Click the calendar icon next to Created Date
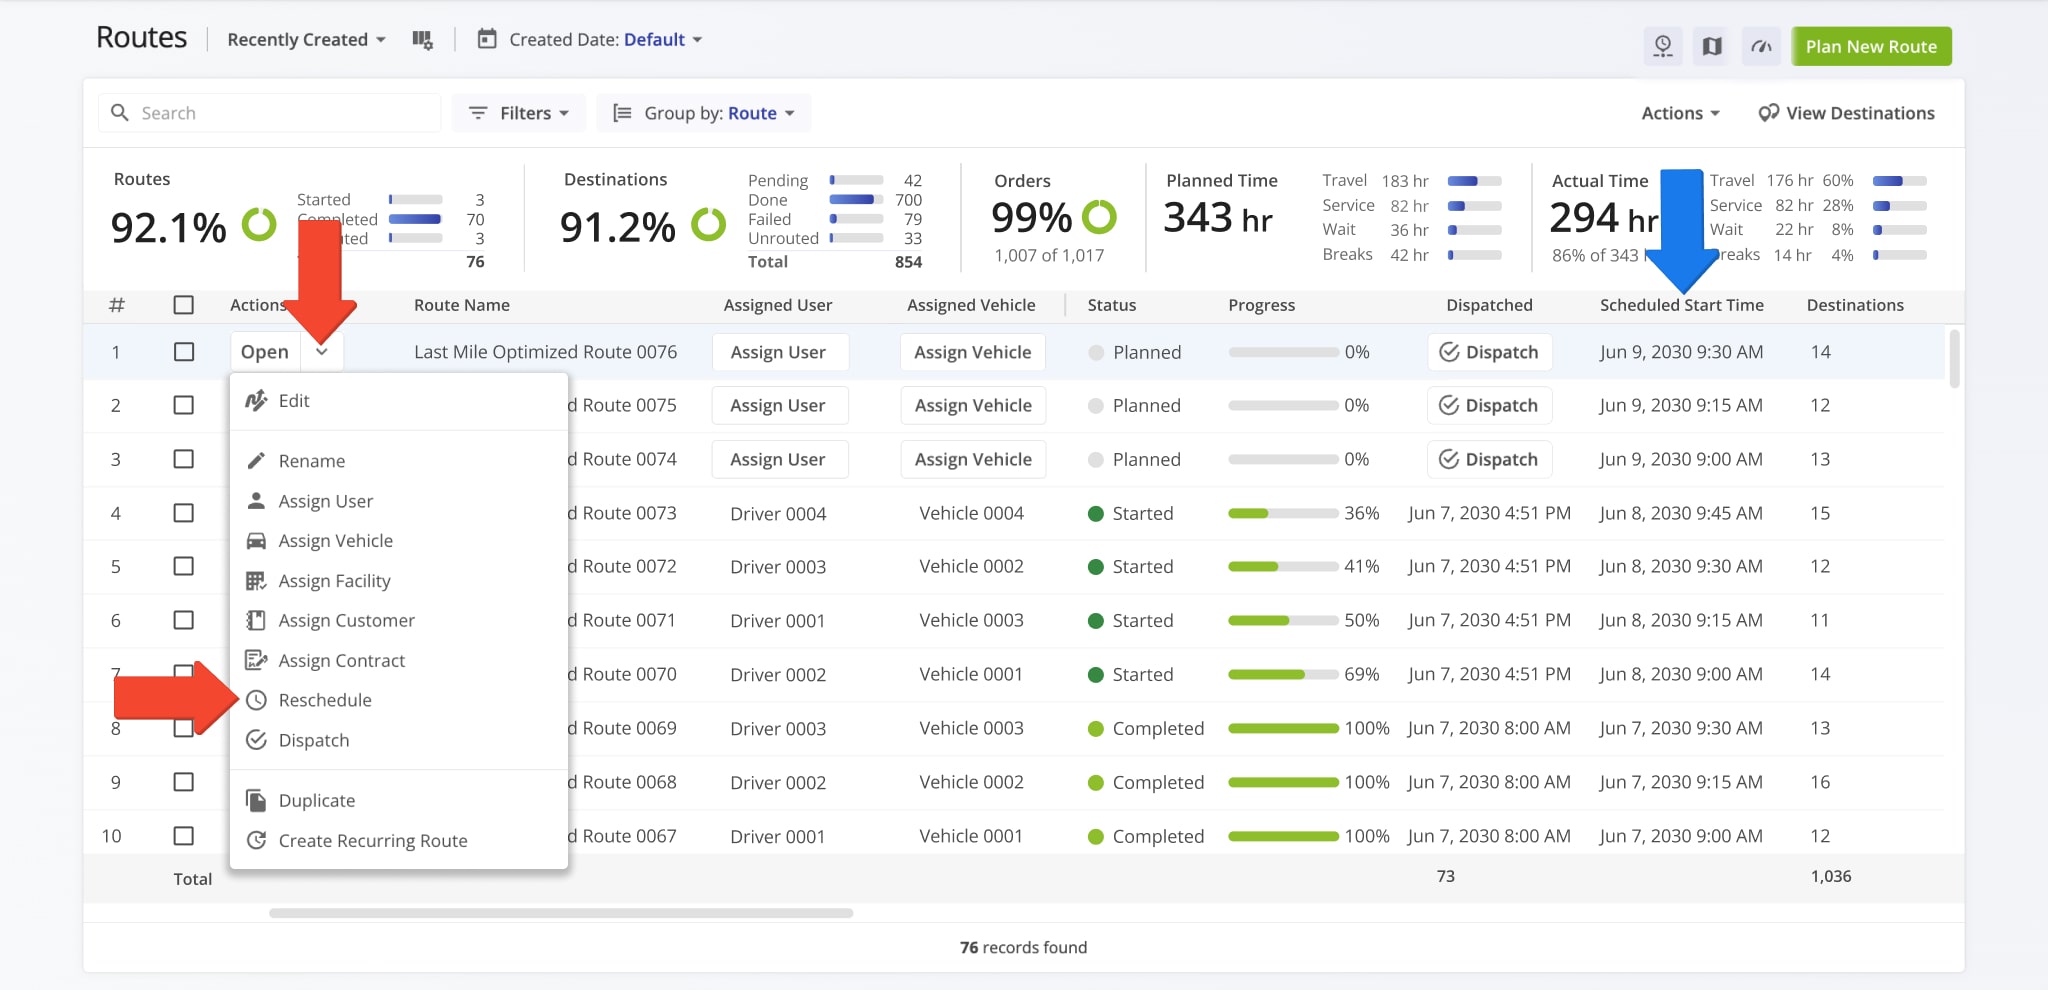The image size is (2048, 990). (487, 40)
